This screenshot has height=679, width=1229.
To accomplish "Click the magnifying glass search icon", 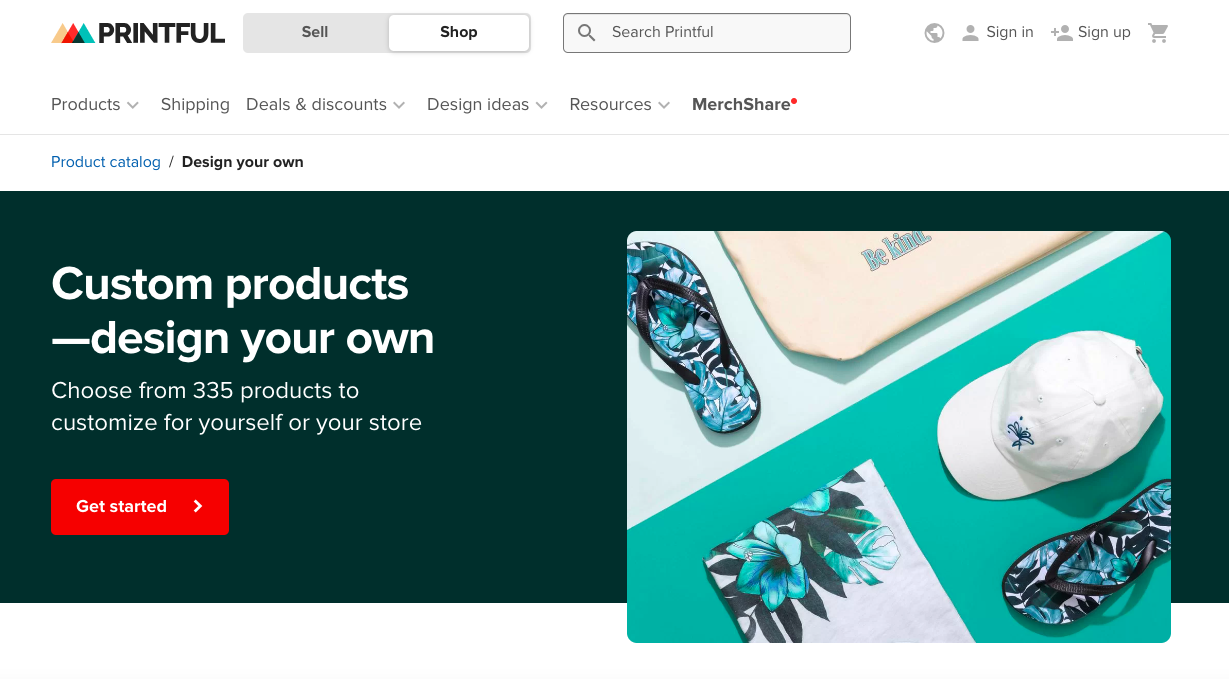I will click(587, 33).
